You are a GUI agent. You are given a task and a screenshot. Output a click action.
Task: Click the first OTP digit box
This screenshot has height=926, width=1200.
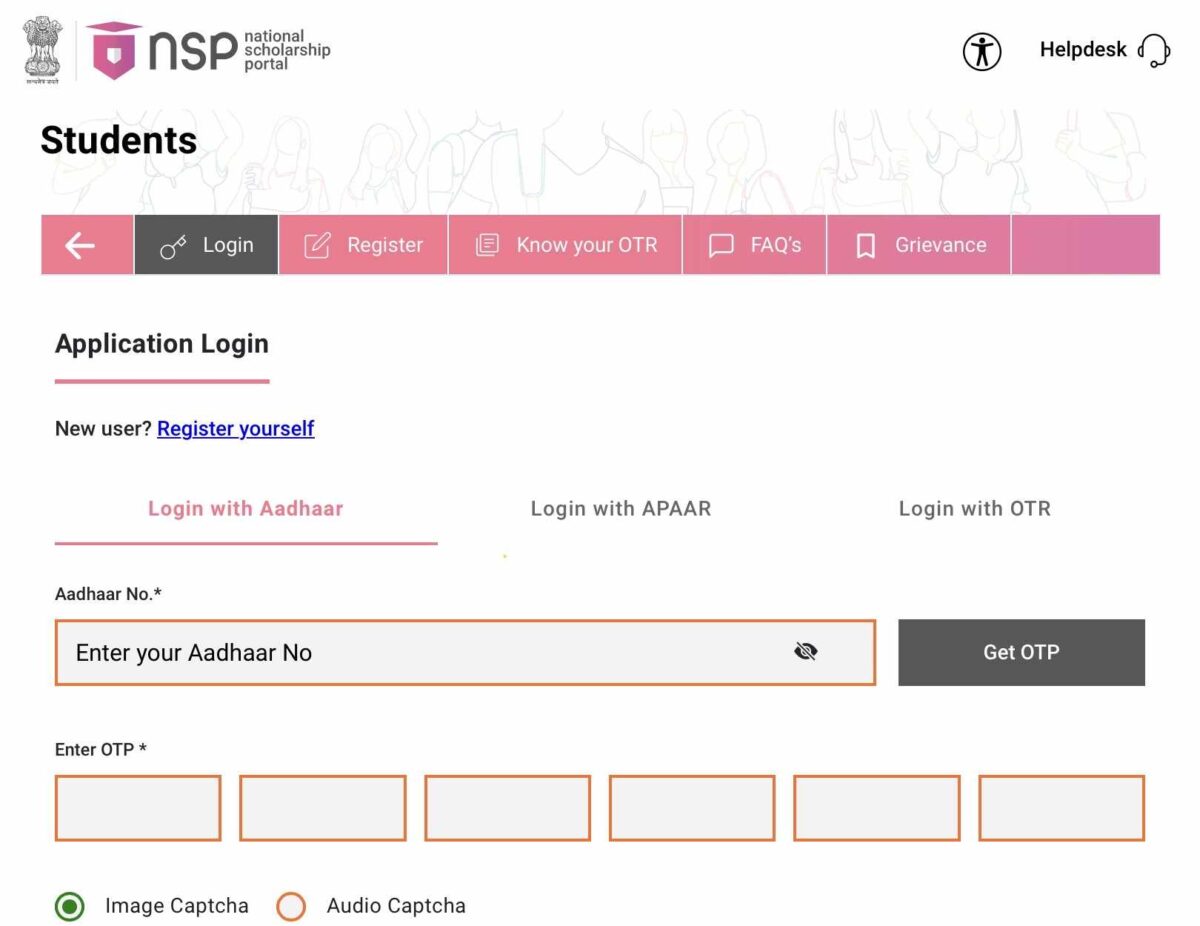click(x=138, y=808)
